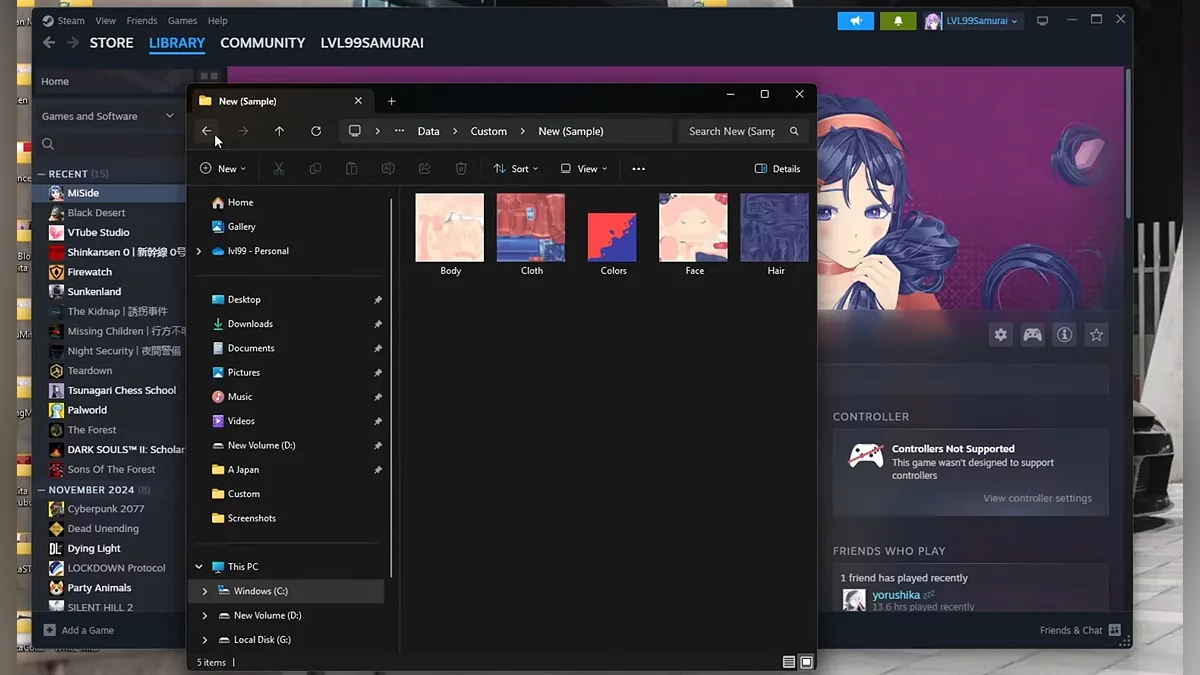This screenshot has width=1200, height=675.
Task: Click the Copy icon in Explorer toolbar
Action: [315, 169]
